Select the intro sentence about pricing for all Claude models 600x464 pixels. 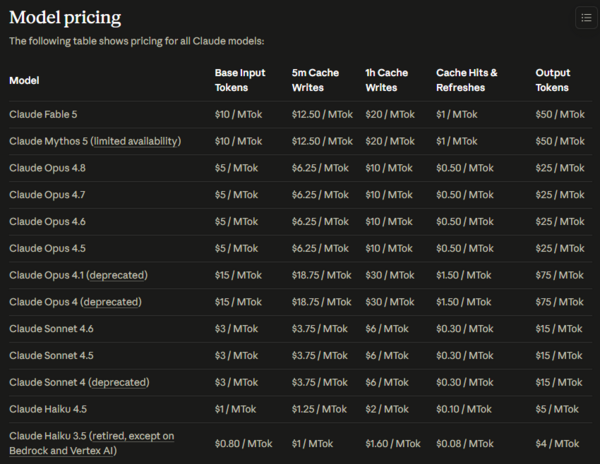(x=137, y=41)
